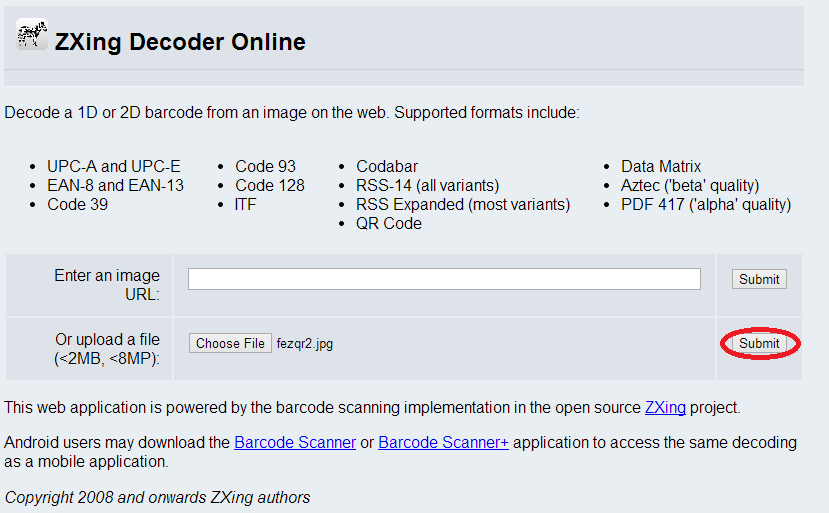Image resolution: width=829 pixels, height=513 pixels.
Task: Focus the image URL input field
Action: [x=444, y=279]
